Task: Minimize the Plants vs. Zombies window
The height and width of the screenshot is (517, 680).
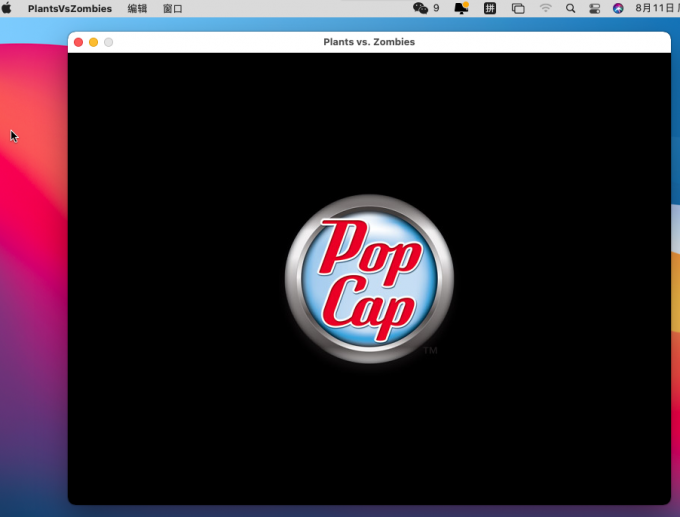Action: [94, 42]
